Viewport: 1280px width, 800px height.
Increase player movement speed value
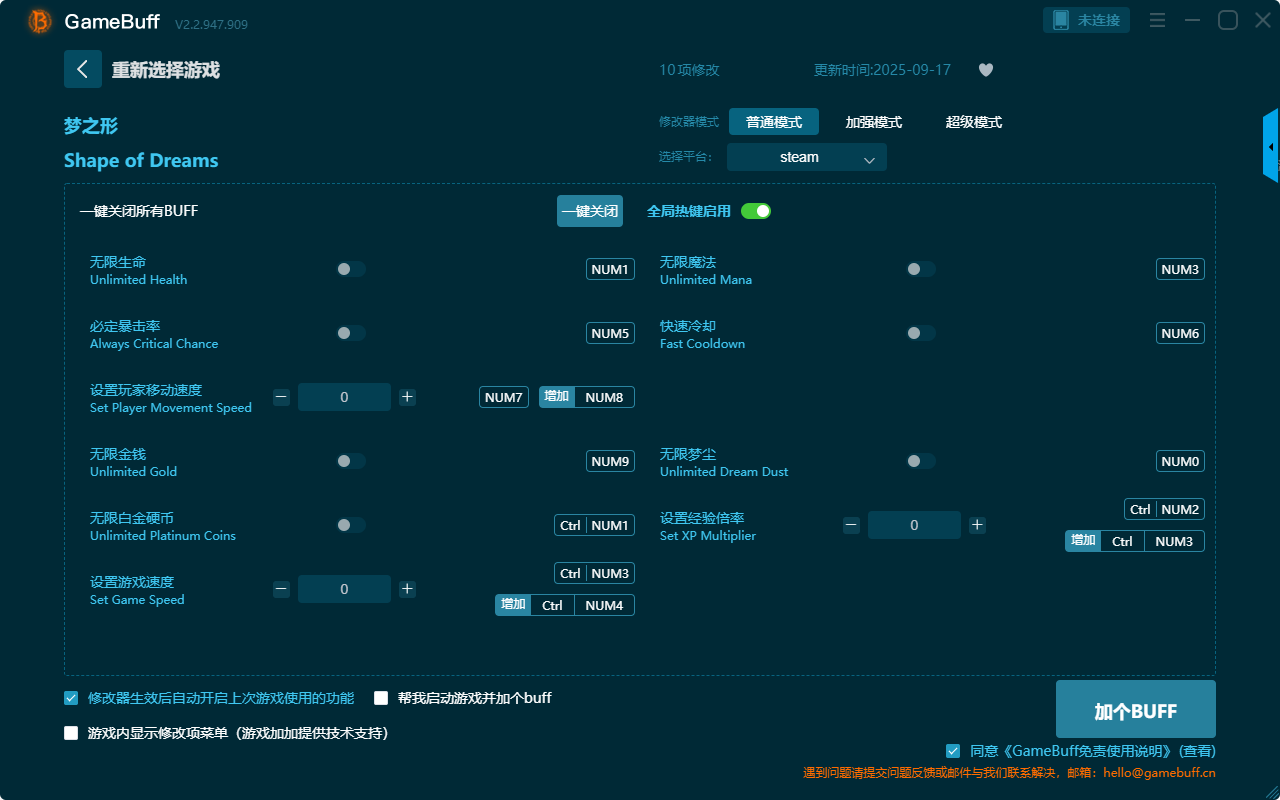coord(407,397)
